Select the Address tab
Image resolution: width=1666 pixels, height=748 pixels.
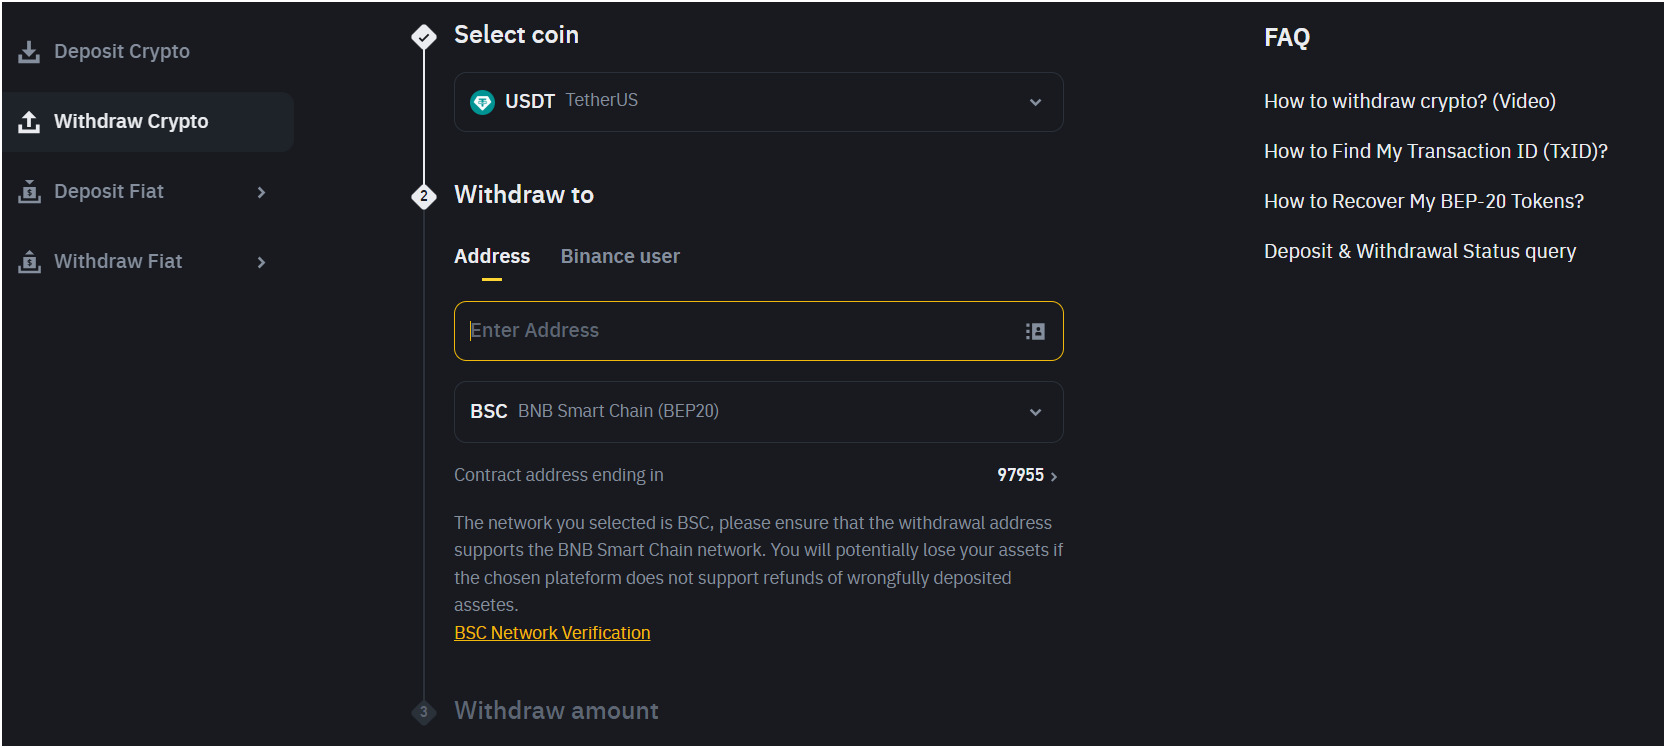[492, 257]
